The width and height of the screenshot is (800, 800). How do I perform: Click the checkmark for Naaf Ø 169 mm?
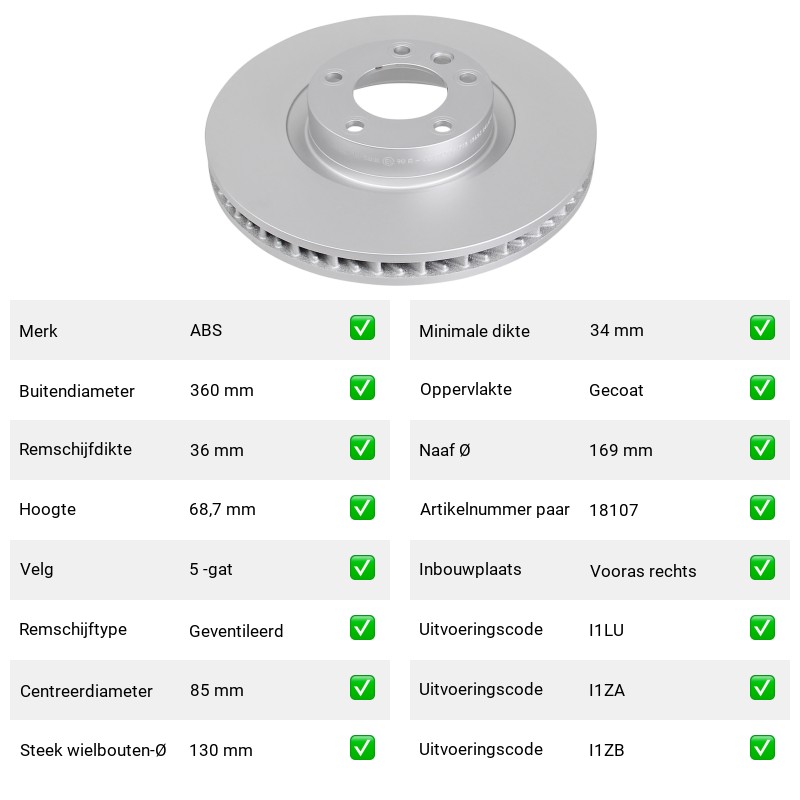coord(762,447)
